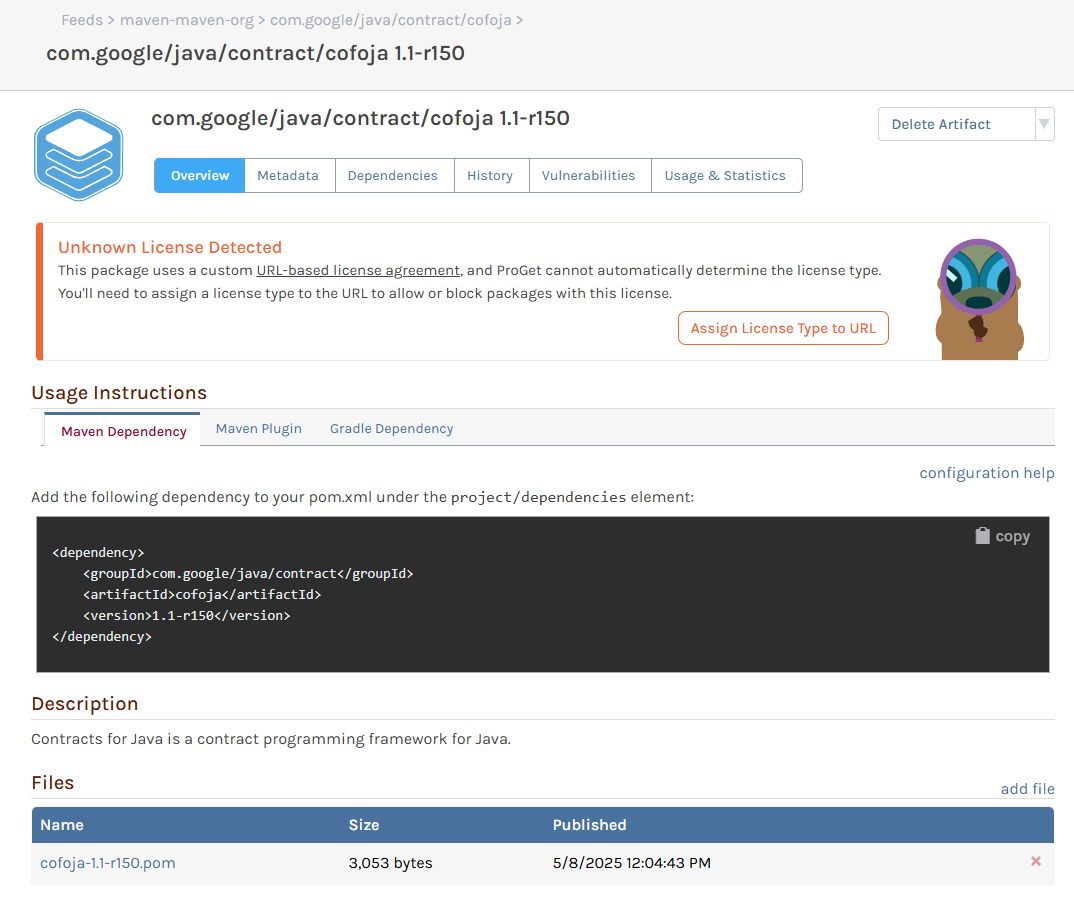This screenshot has height=904, width=1074.
Task: Open the configuration help link
Action: tap(986, 473)
